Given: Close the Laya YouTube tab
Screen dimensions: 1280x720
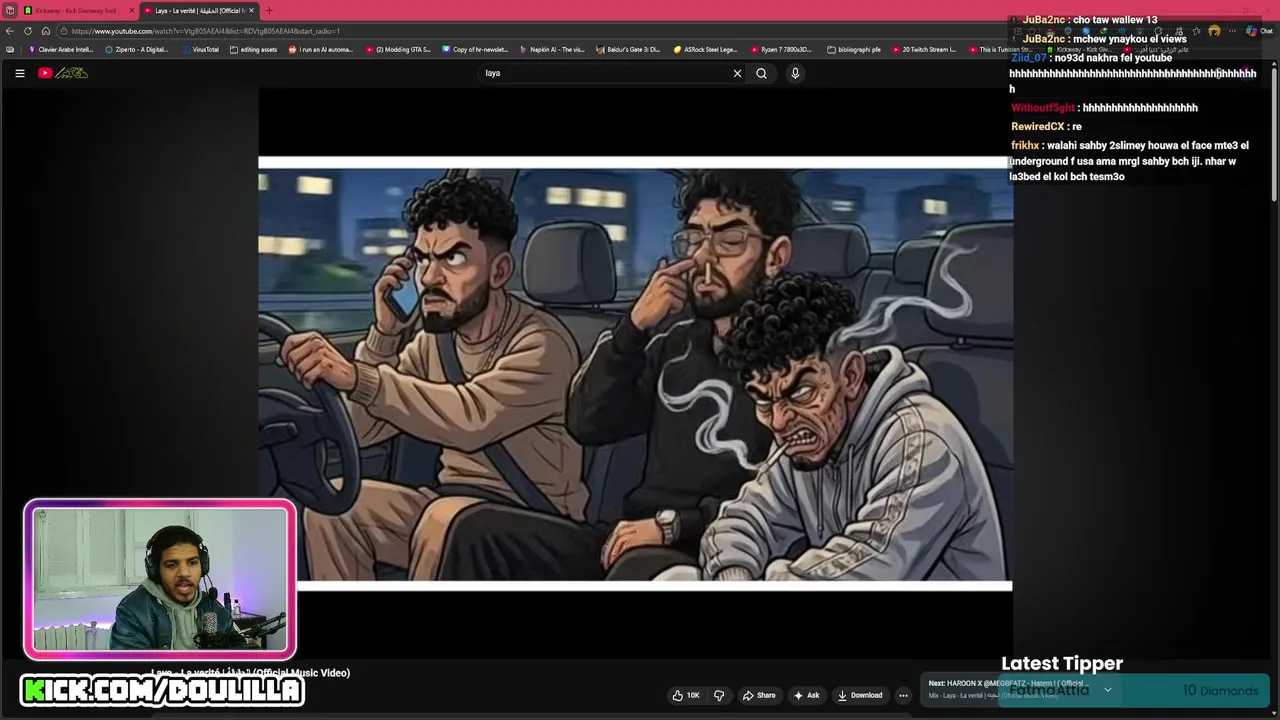Looking at the screenshot, I should point(251,10).
